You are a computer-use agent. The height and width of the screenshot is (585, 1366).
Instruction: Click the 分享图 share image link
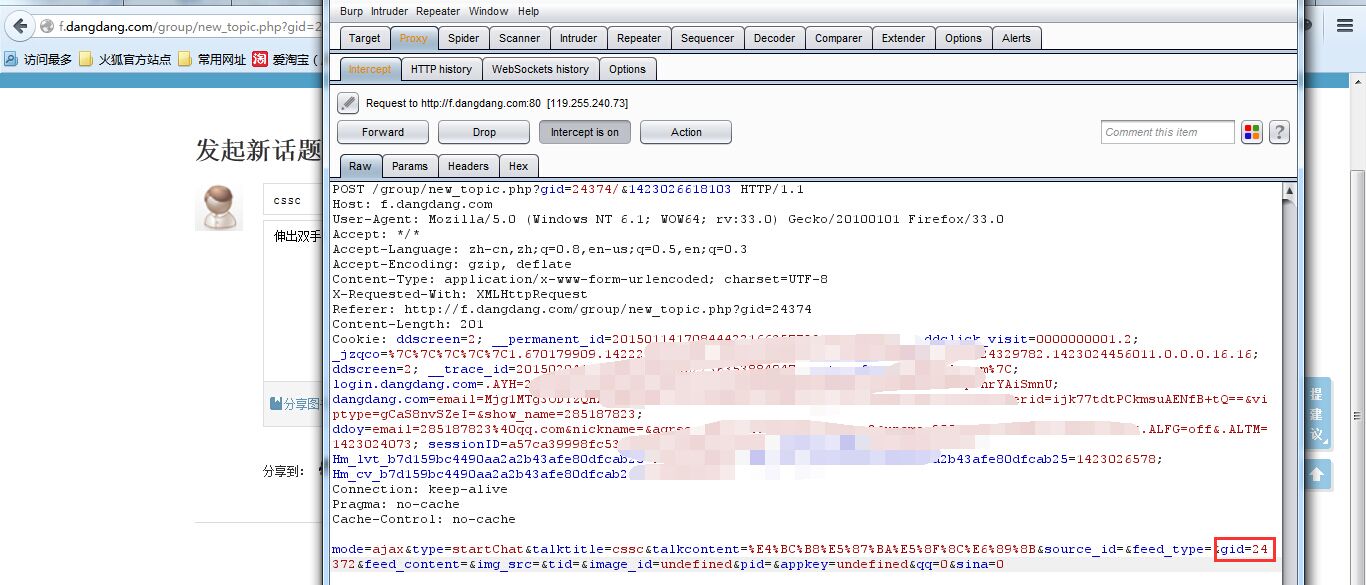coord(295,404)
